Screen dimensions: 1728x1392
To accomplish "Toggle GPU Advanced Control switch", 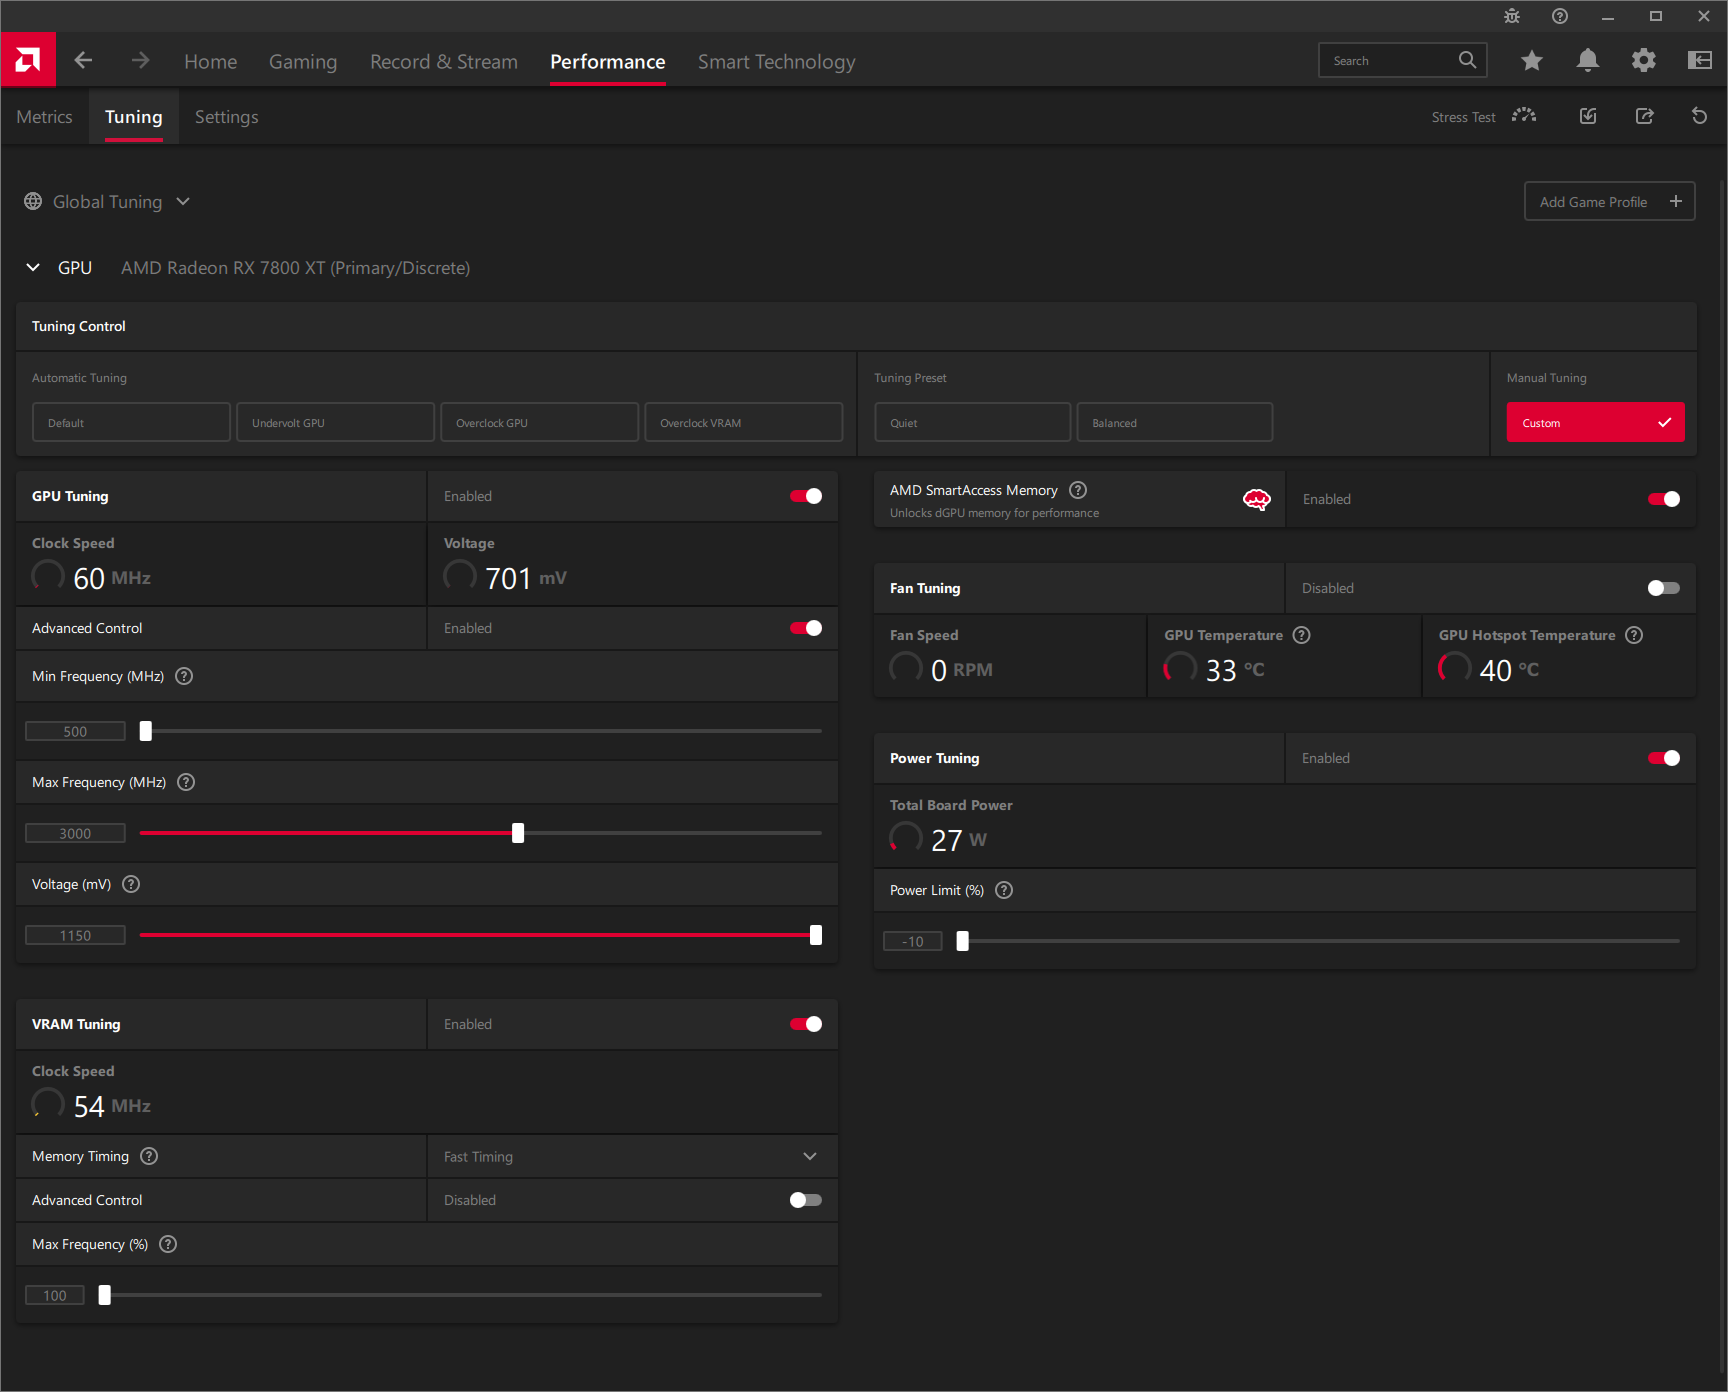I will tap(806, 628).
